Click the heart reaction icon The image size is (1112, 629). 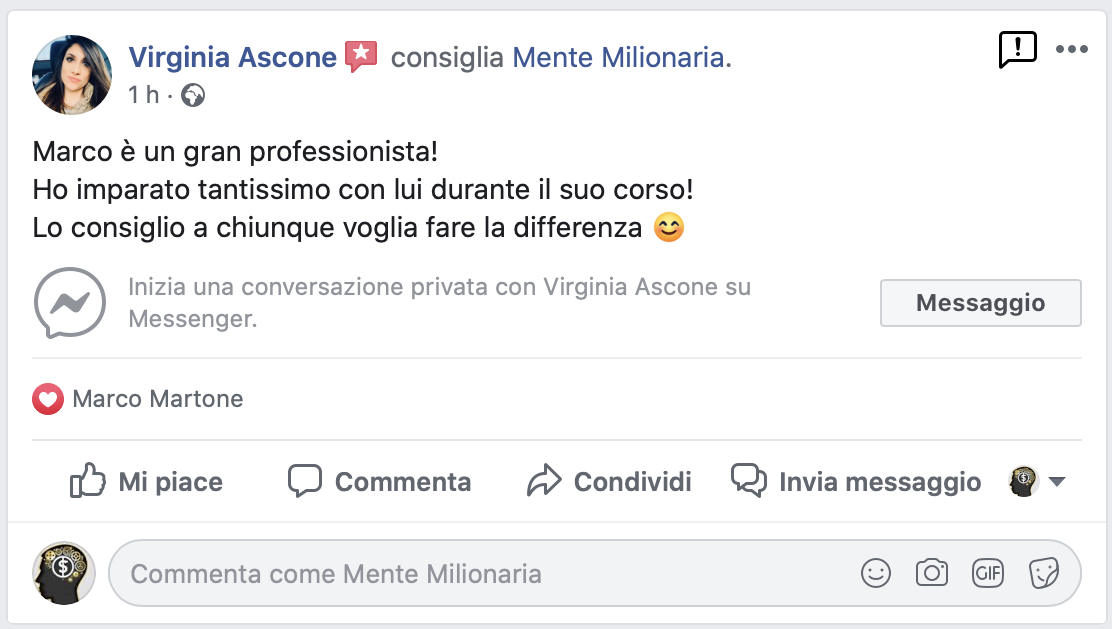pos(48,400)
